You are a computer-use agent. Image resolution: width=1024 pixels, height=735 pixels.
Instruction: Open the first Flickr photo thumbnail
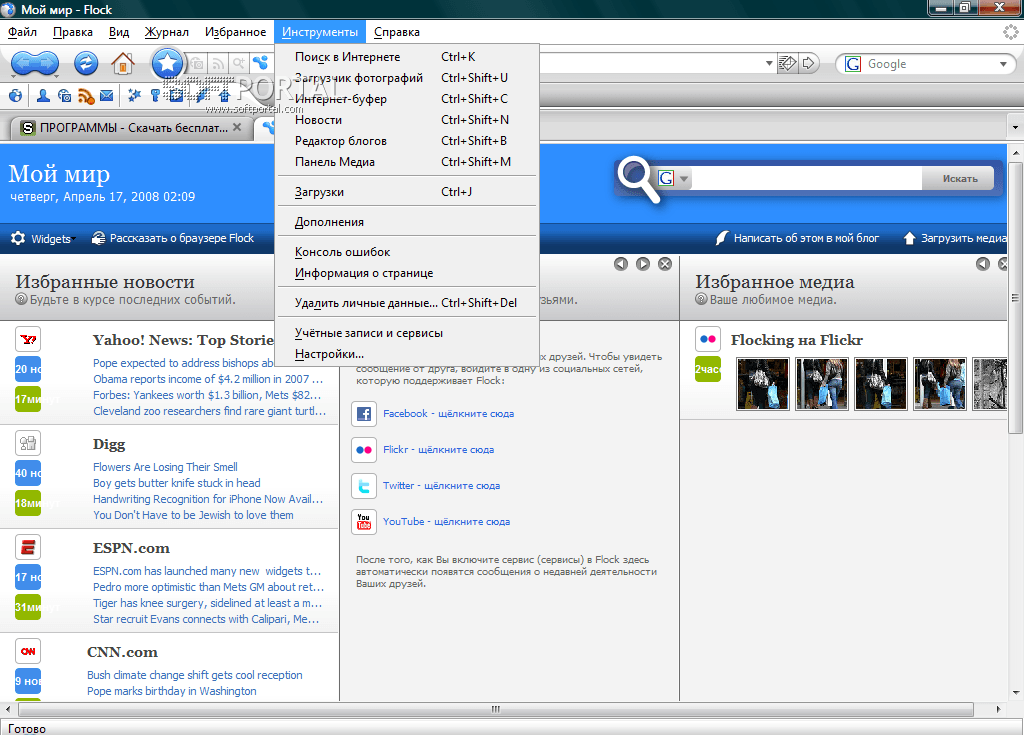tap(762, 384)
